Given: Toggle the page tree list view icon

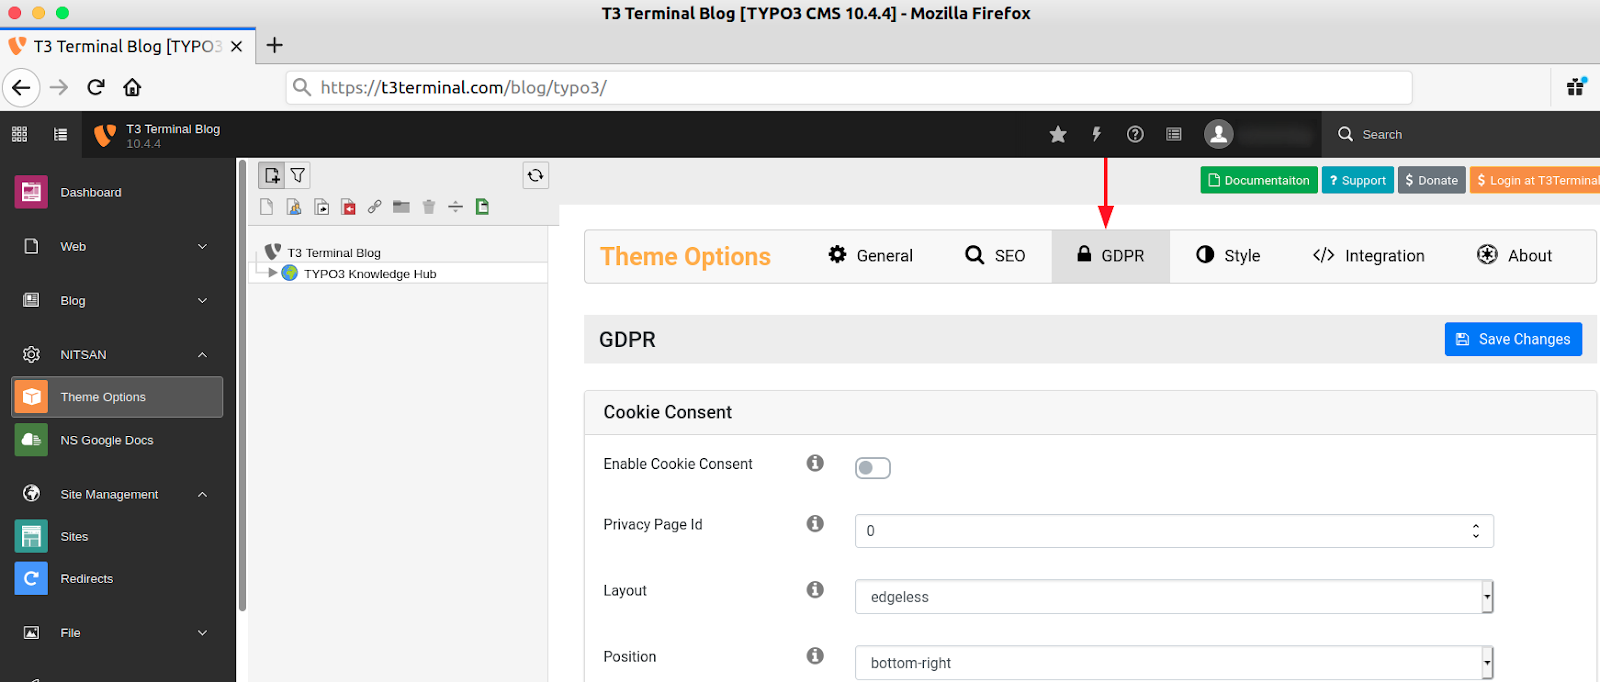Looking at the screenshot, I should [x=61, y=134].
